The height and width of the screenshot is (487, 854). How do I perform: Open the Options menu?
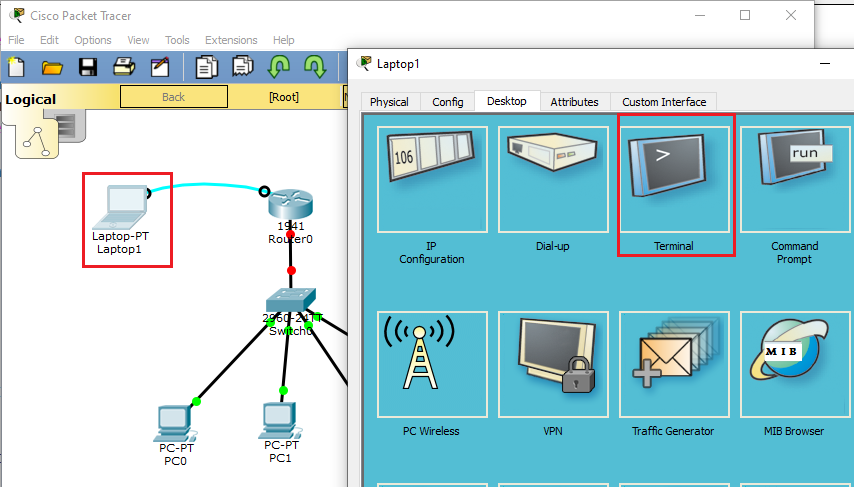(93, 40)
